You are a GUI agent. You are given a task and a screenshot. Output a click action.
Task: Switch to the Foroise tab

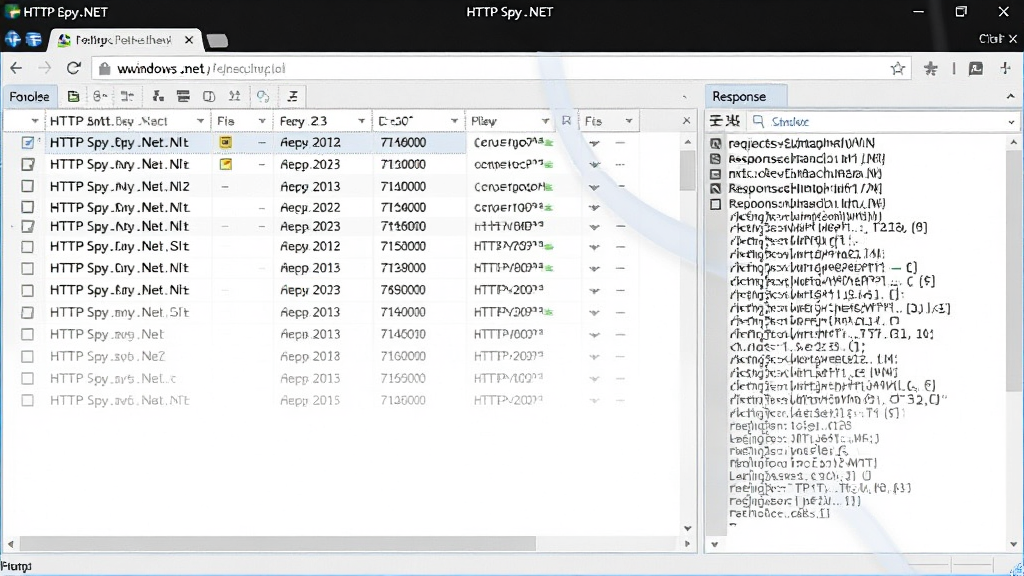(x=29, y=97)
